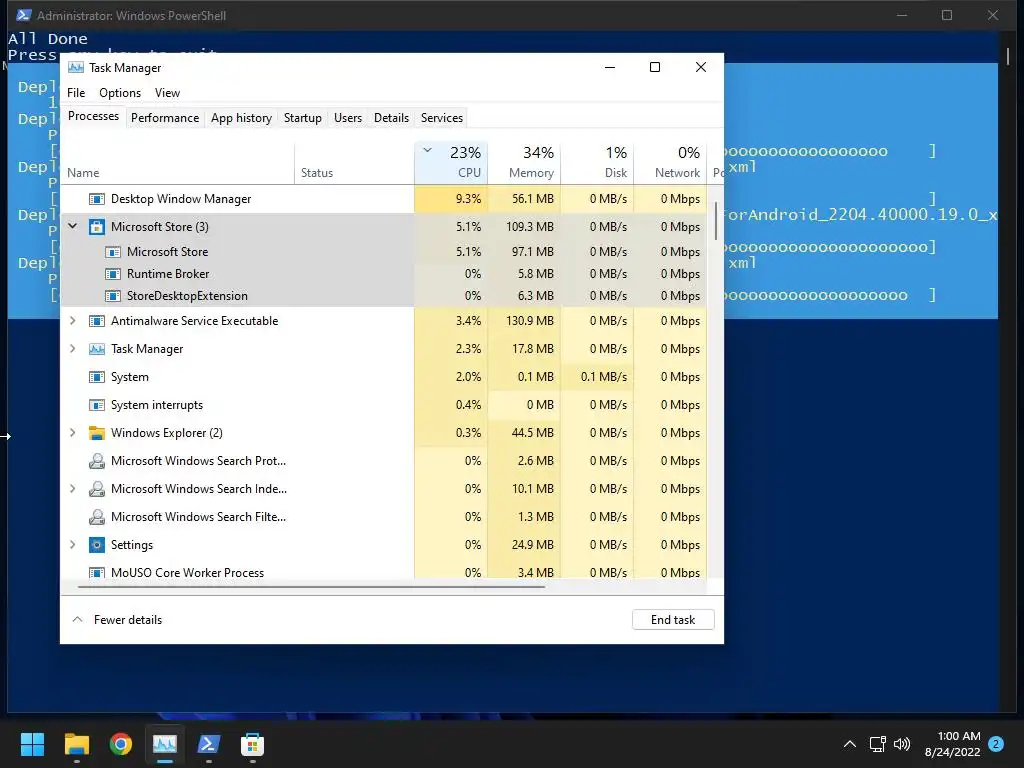Click the System interrupts process icon
Image resolution: width=1024 pixels, height=768 pixels.
click(97, 405)
